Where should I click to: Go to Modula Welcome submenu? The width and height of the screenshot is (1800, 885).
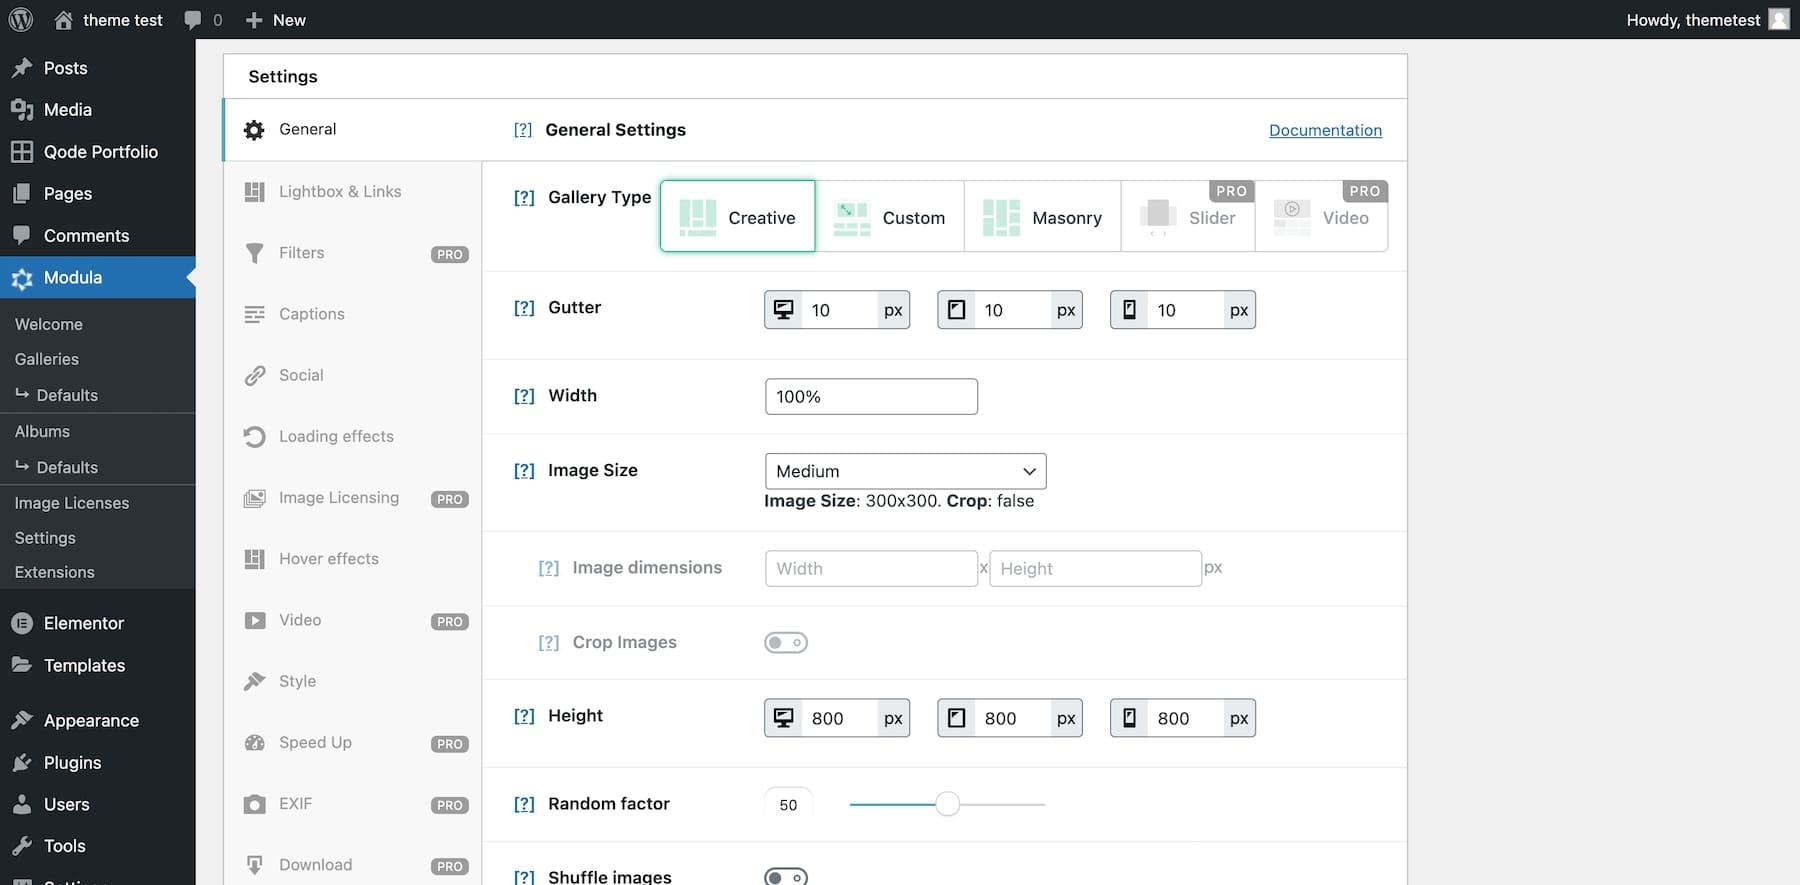click(49, 324)
